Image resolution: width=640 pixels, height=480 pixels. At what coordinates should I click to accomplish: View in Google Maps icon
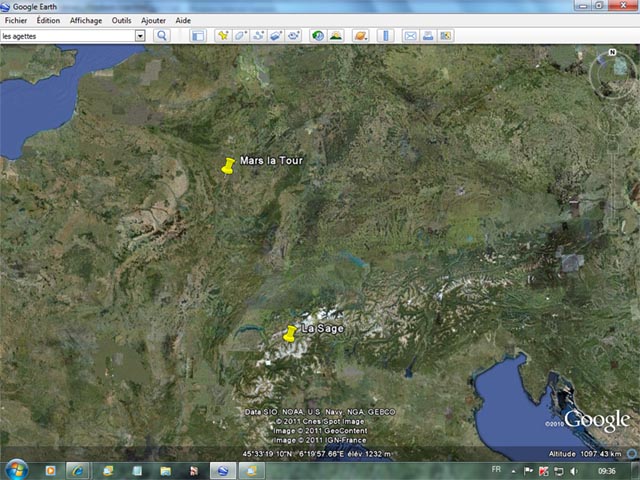445,36
